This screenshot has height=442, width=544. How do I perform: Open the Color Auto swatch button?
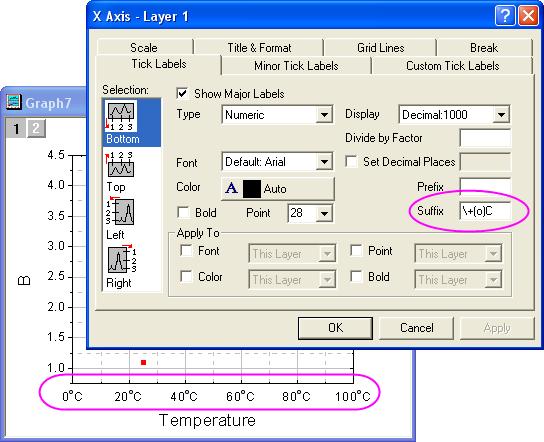(278, 189)
